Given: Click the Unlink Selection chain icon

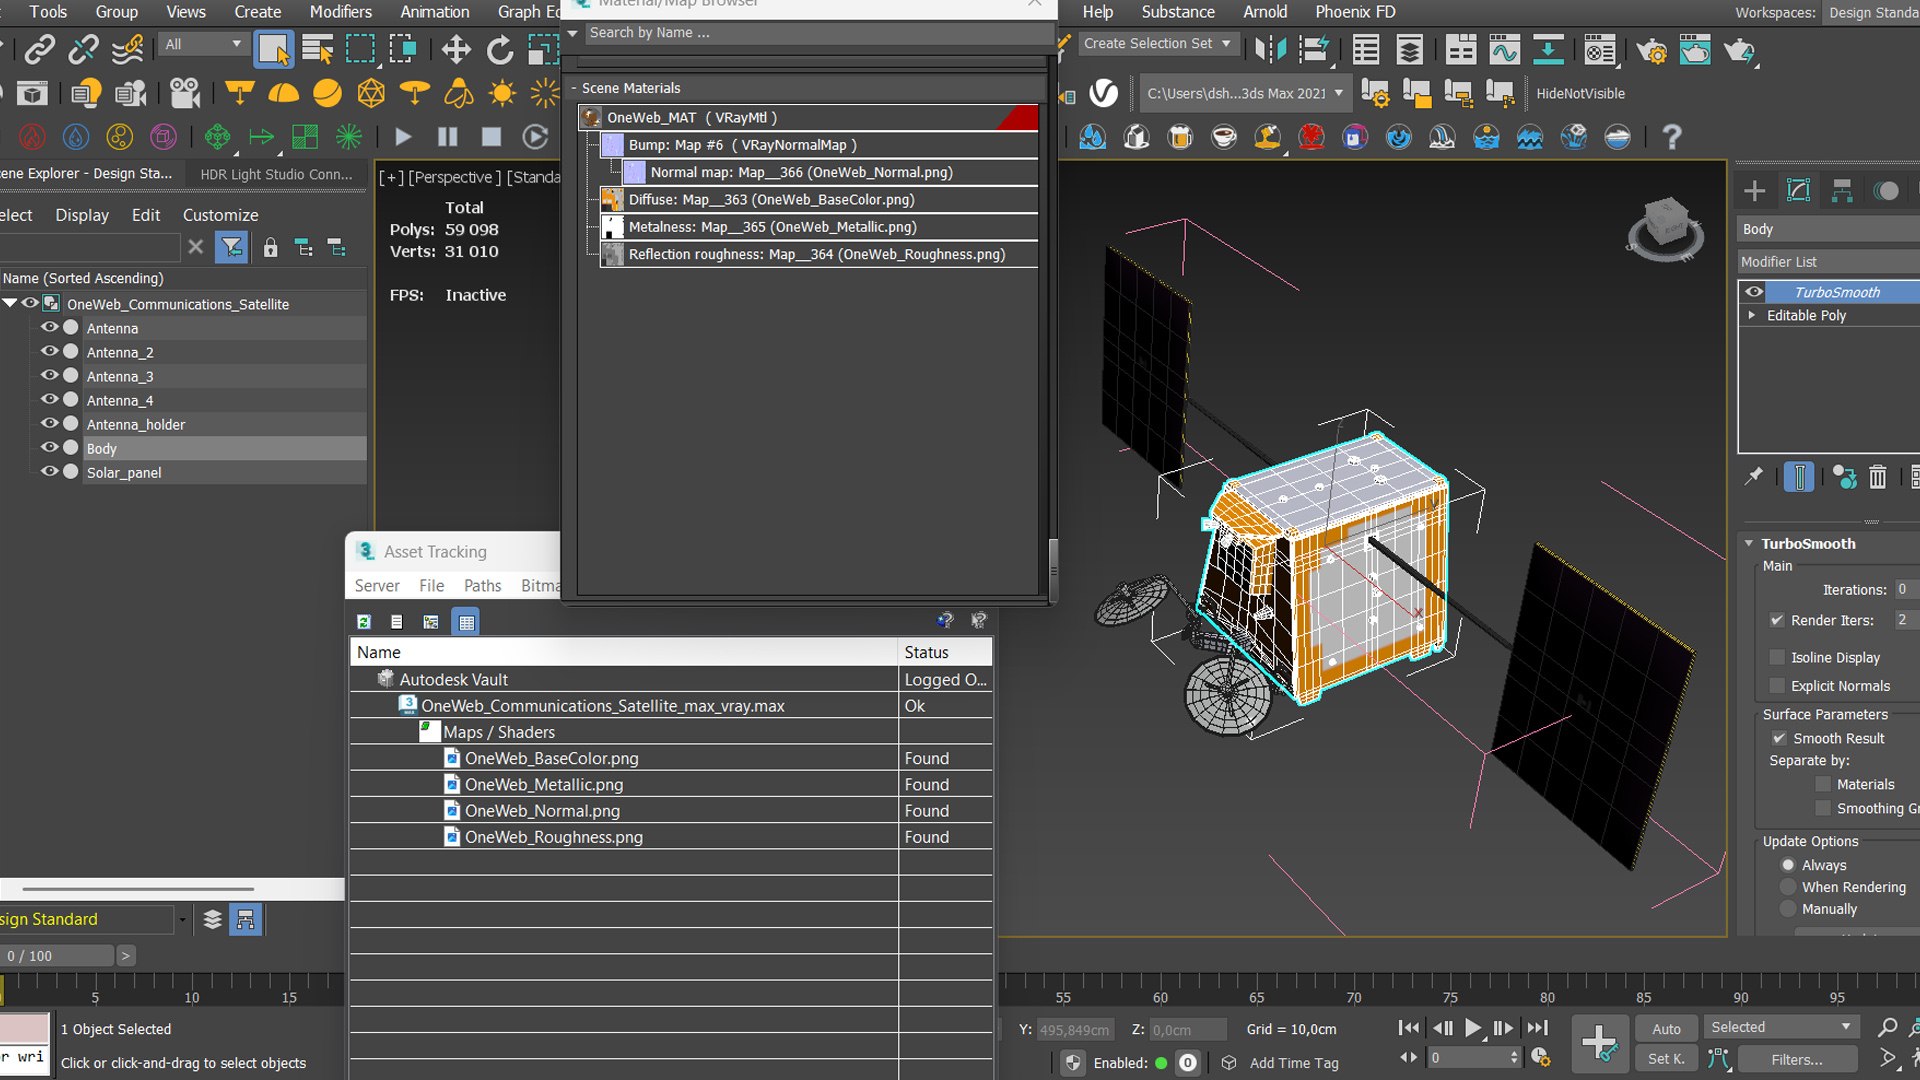Looking at the screenshot, I should click(x=84, y=49).
